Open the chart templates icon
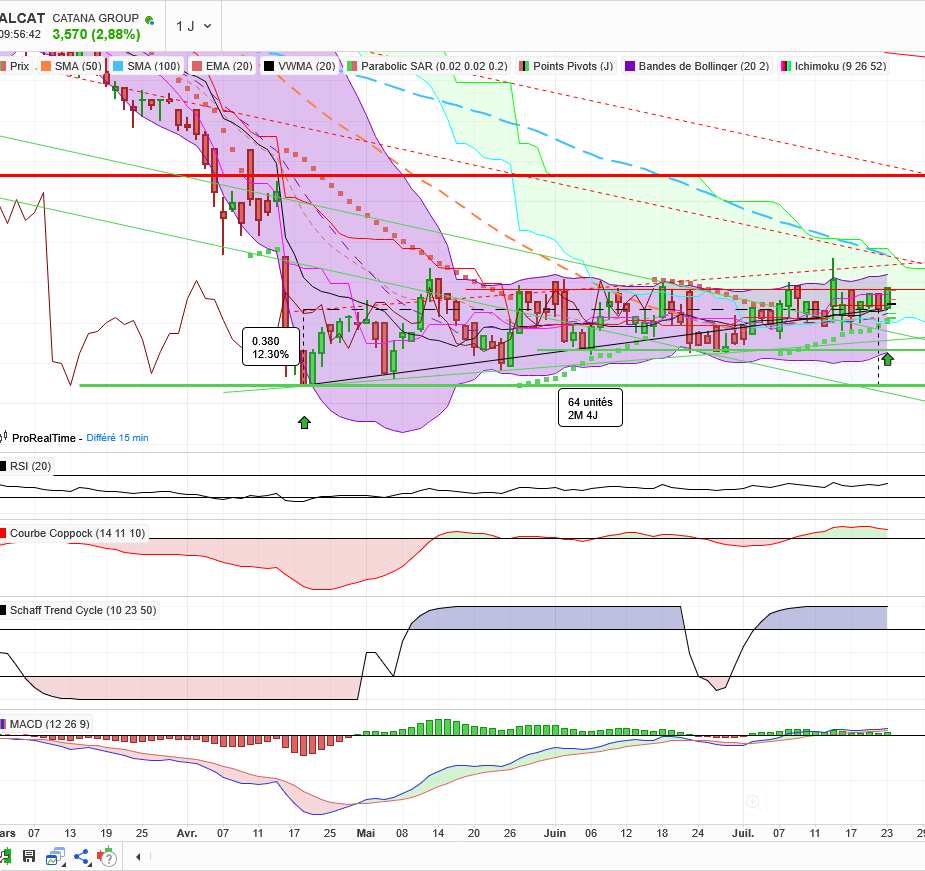This screenshot has height=871, width=925. pos(55,856)
